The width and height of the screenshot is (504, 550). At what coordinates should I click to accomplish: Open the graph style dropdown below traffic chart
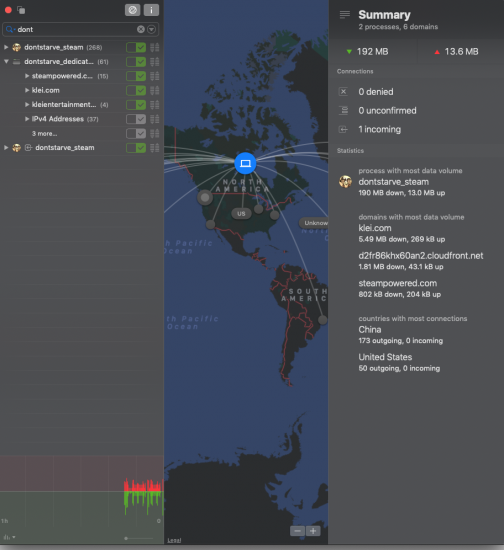tap(9, 537)
